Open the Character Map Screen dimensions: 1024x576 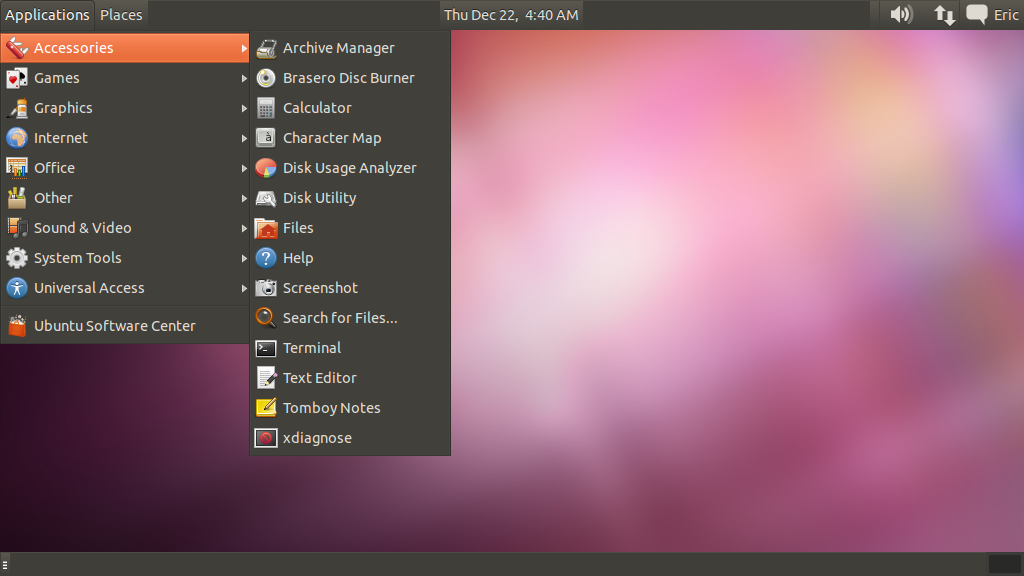(x=330, y=137)
